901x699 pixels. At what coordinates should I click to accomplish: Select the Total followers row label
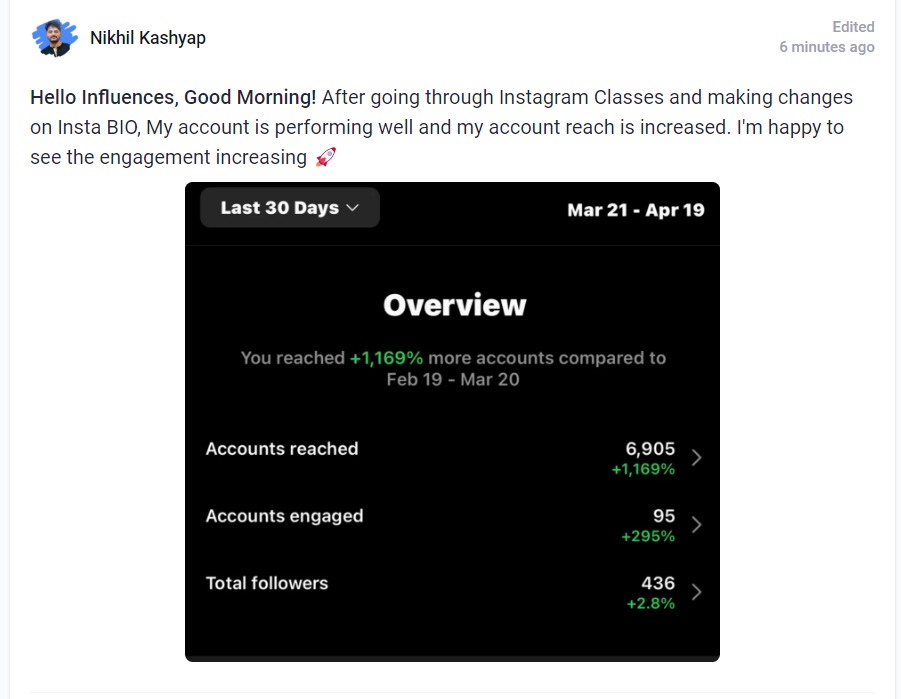(267, 583)
